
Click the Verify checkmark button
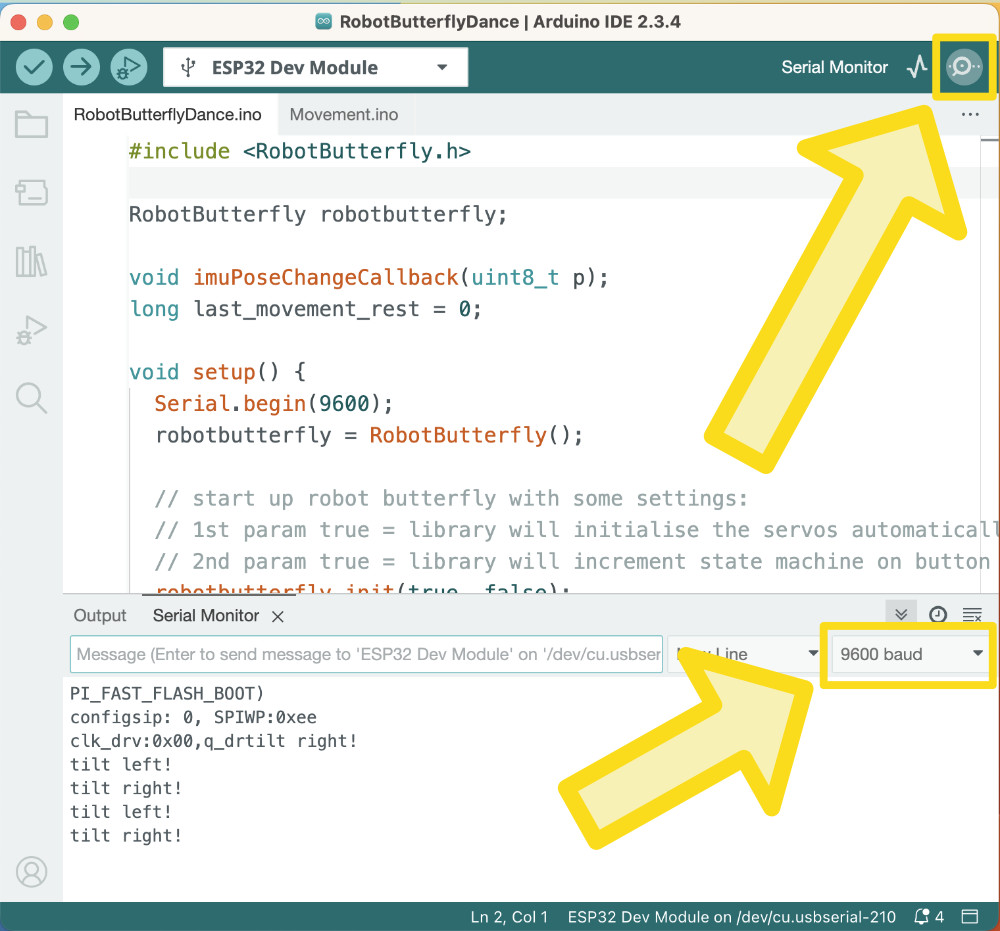coord(34,67)
